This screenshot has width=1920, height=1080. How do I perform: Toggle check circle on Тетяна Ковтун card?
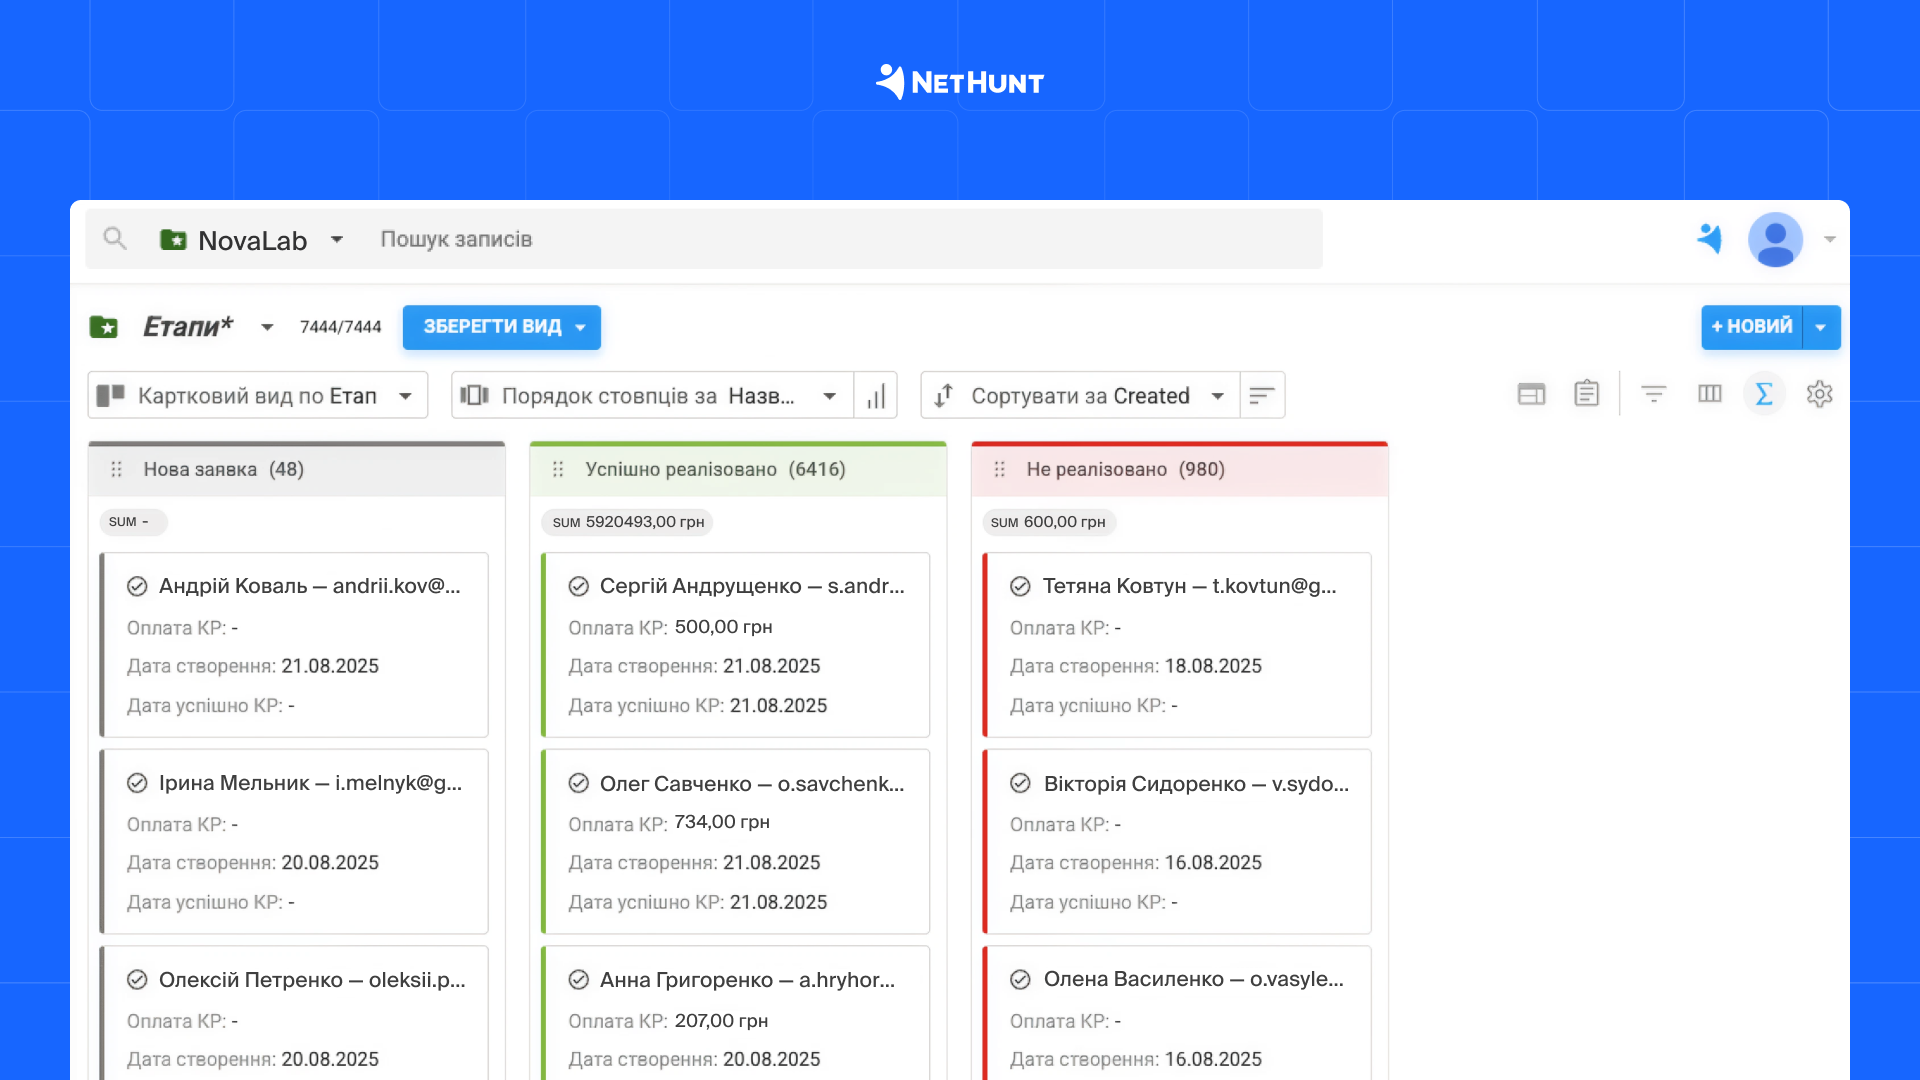(1020, 587)
